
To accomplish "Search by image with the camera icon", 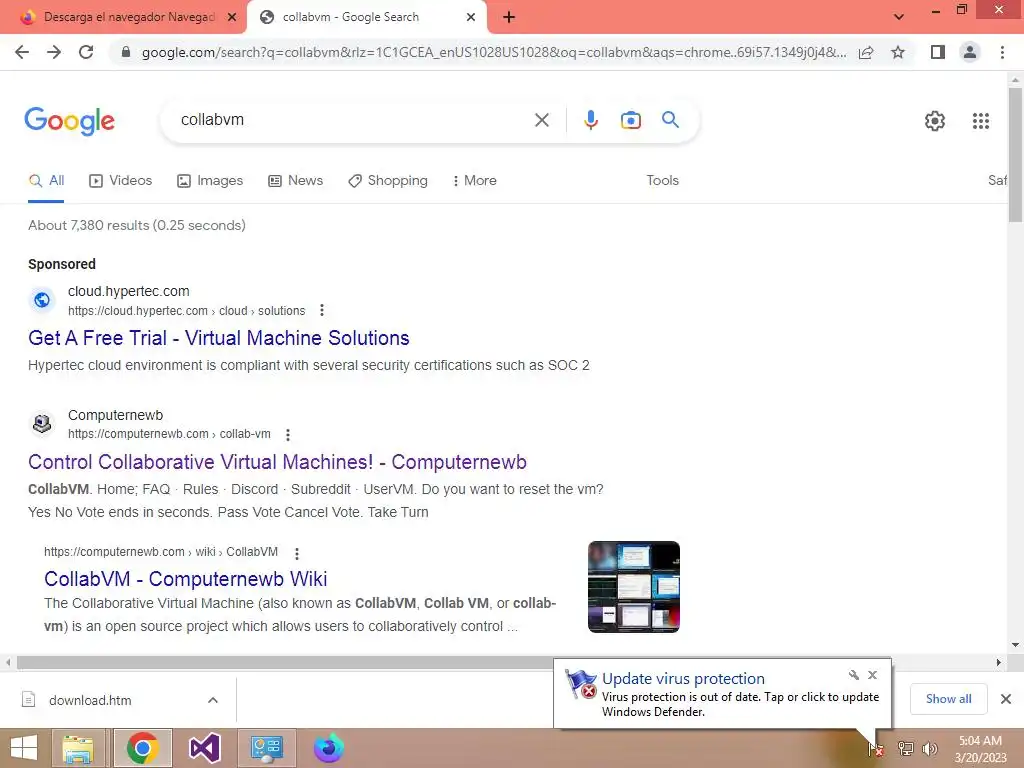I will tap(630, 120).
